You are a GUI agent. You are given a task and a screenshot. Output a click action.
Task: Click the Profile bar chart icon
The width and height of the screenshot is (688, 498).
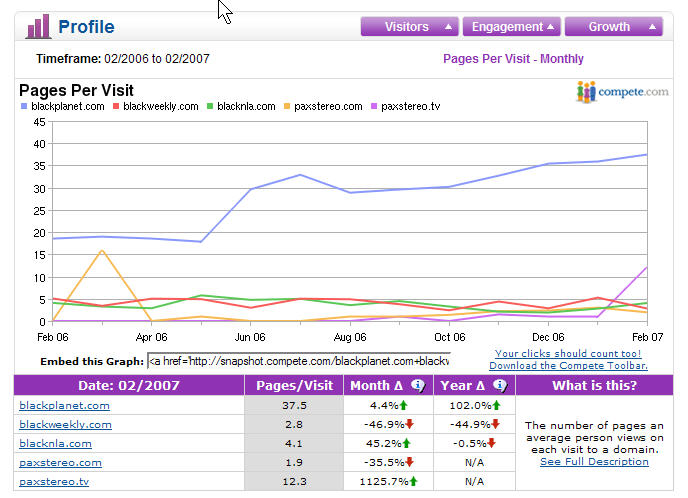38,26
